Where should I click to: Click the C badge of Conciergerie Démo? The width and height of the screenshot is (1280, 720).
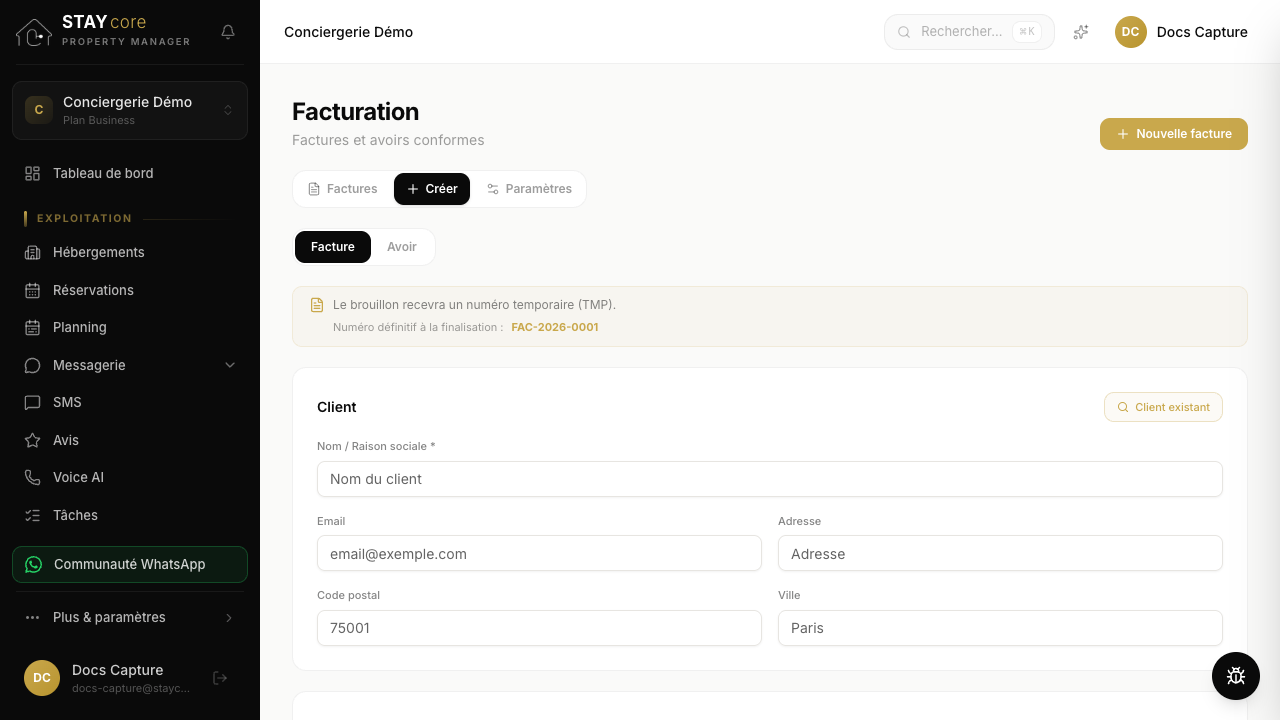tap(39, 110)
